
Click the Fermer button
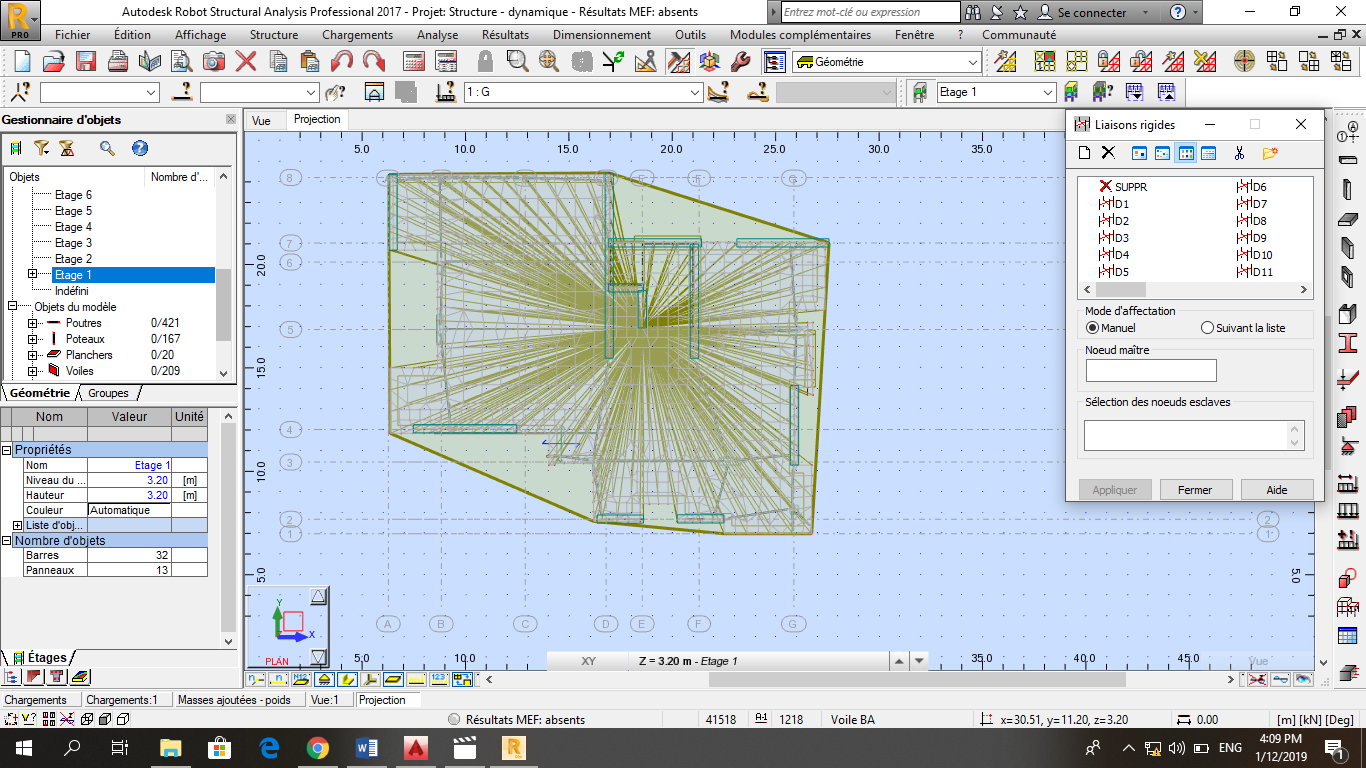click(x=1194, y=490)
